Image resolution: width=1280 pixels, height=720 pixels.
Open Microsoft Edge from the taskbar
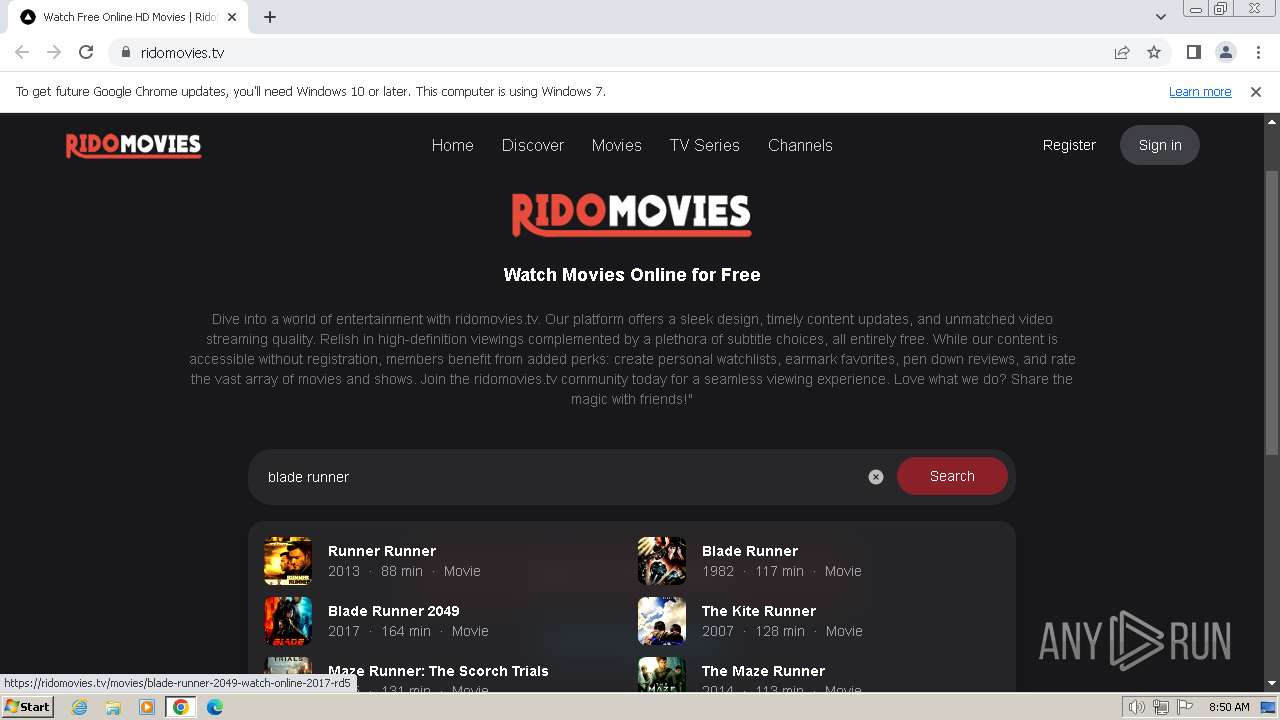[215, 707]
